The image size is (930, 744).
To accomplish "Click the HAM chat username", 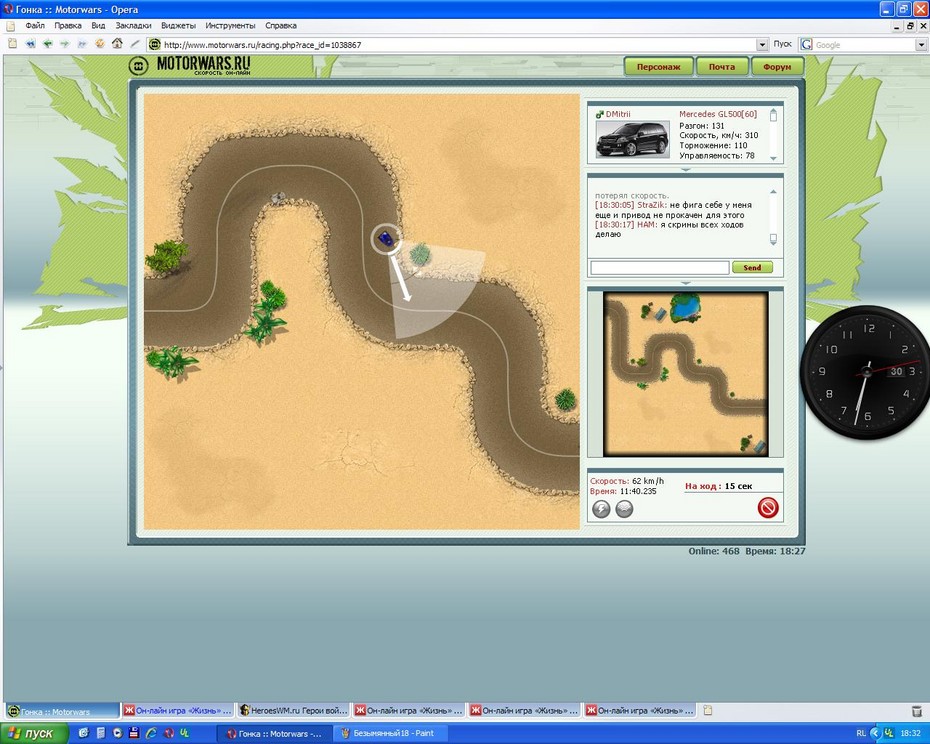I will pos(646,224).
